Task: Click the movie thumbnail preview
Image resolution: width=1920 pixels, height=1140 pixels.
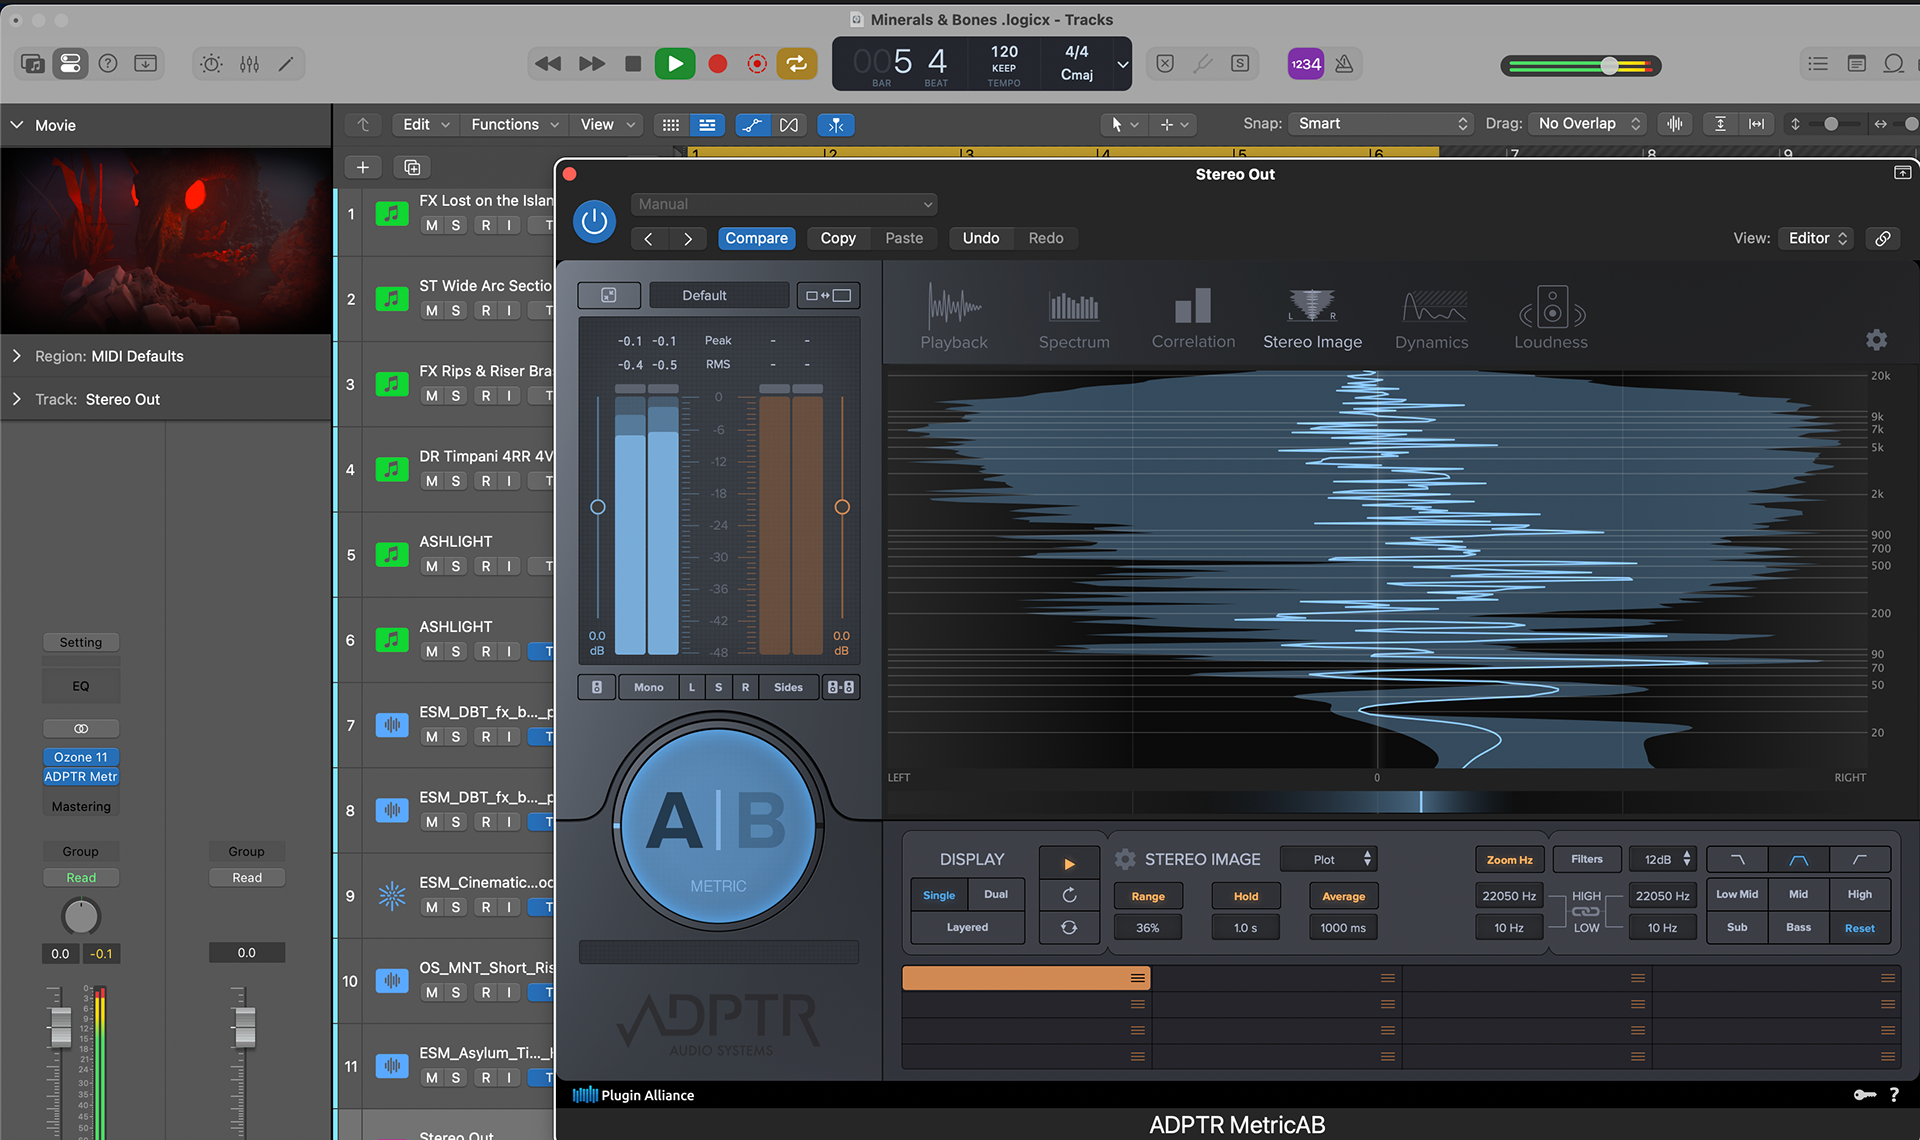Action: tap(166, 242)
